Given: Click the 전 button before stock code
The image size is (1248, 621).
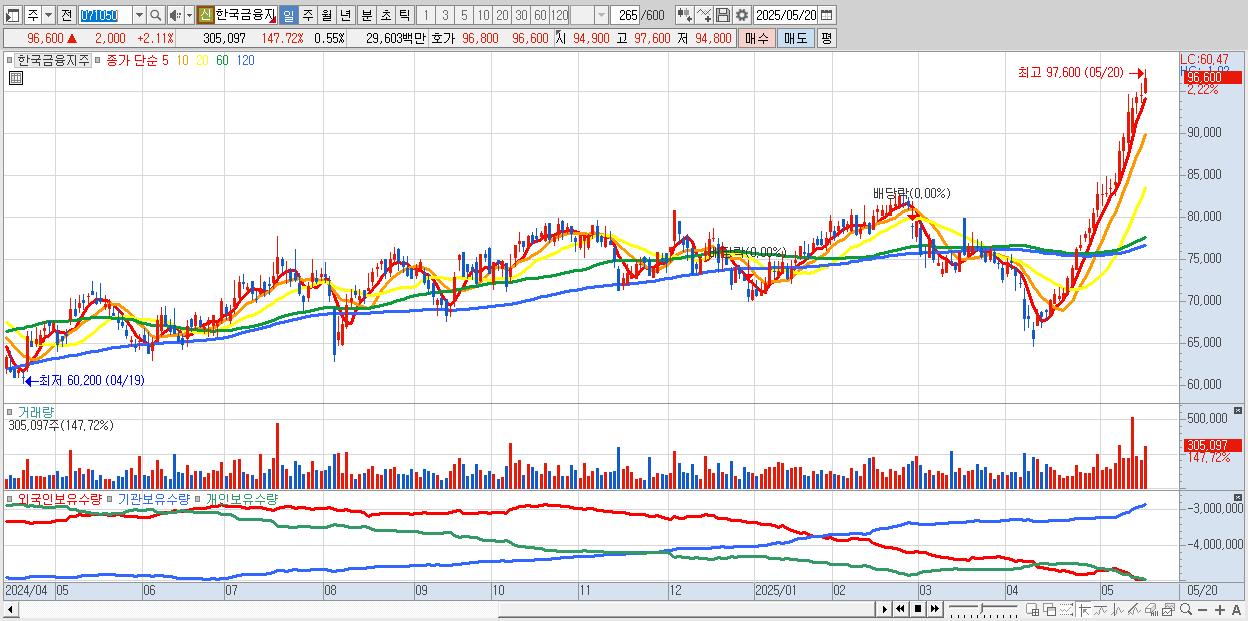Looking at the screenshot, I should [x=66, y=15].
